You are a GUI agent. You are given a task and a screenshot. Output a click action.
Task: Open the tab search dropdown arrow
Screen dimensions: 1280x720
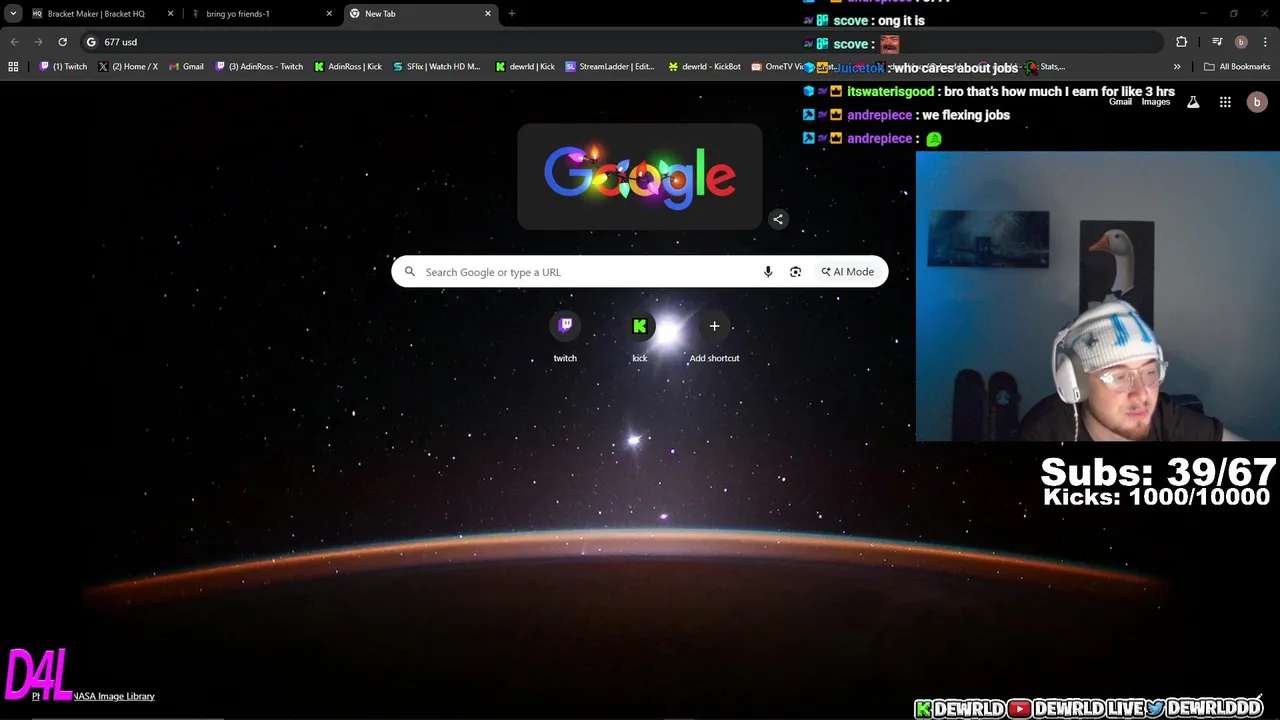tap(13, 14)
